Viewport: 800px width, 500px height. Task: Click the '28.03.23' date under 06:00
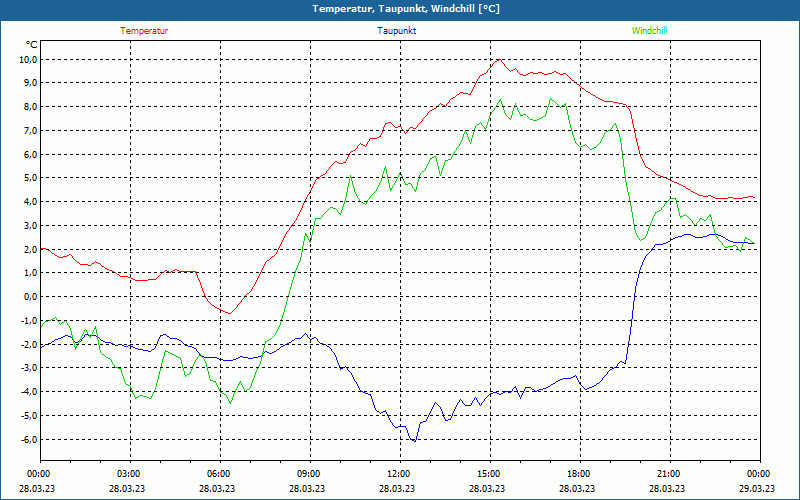217,488
